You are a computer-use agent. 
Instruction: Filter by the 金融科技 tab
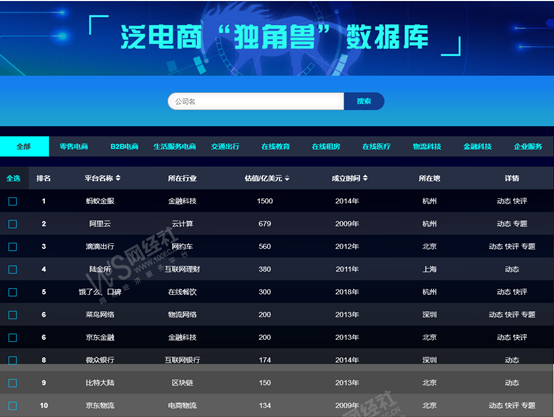478,146
